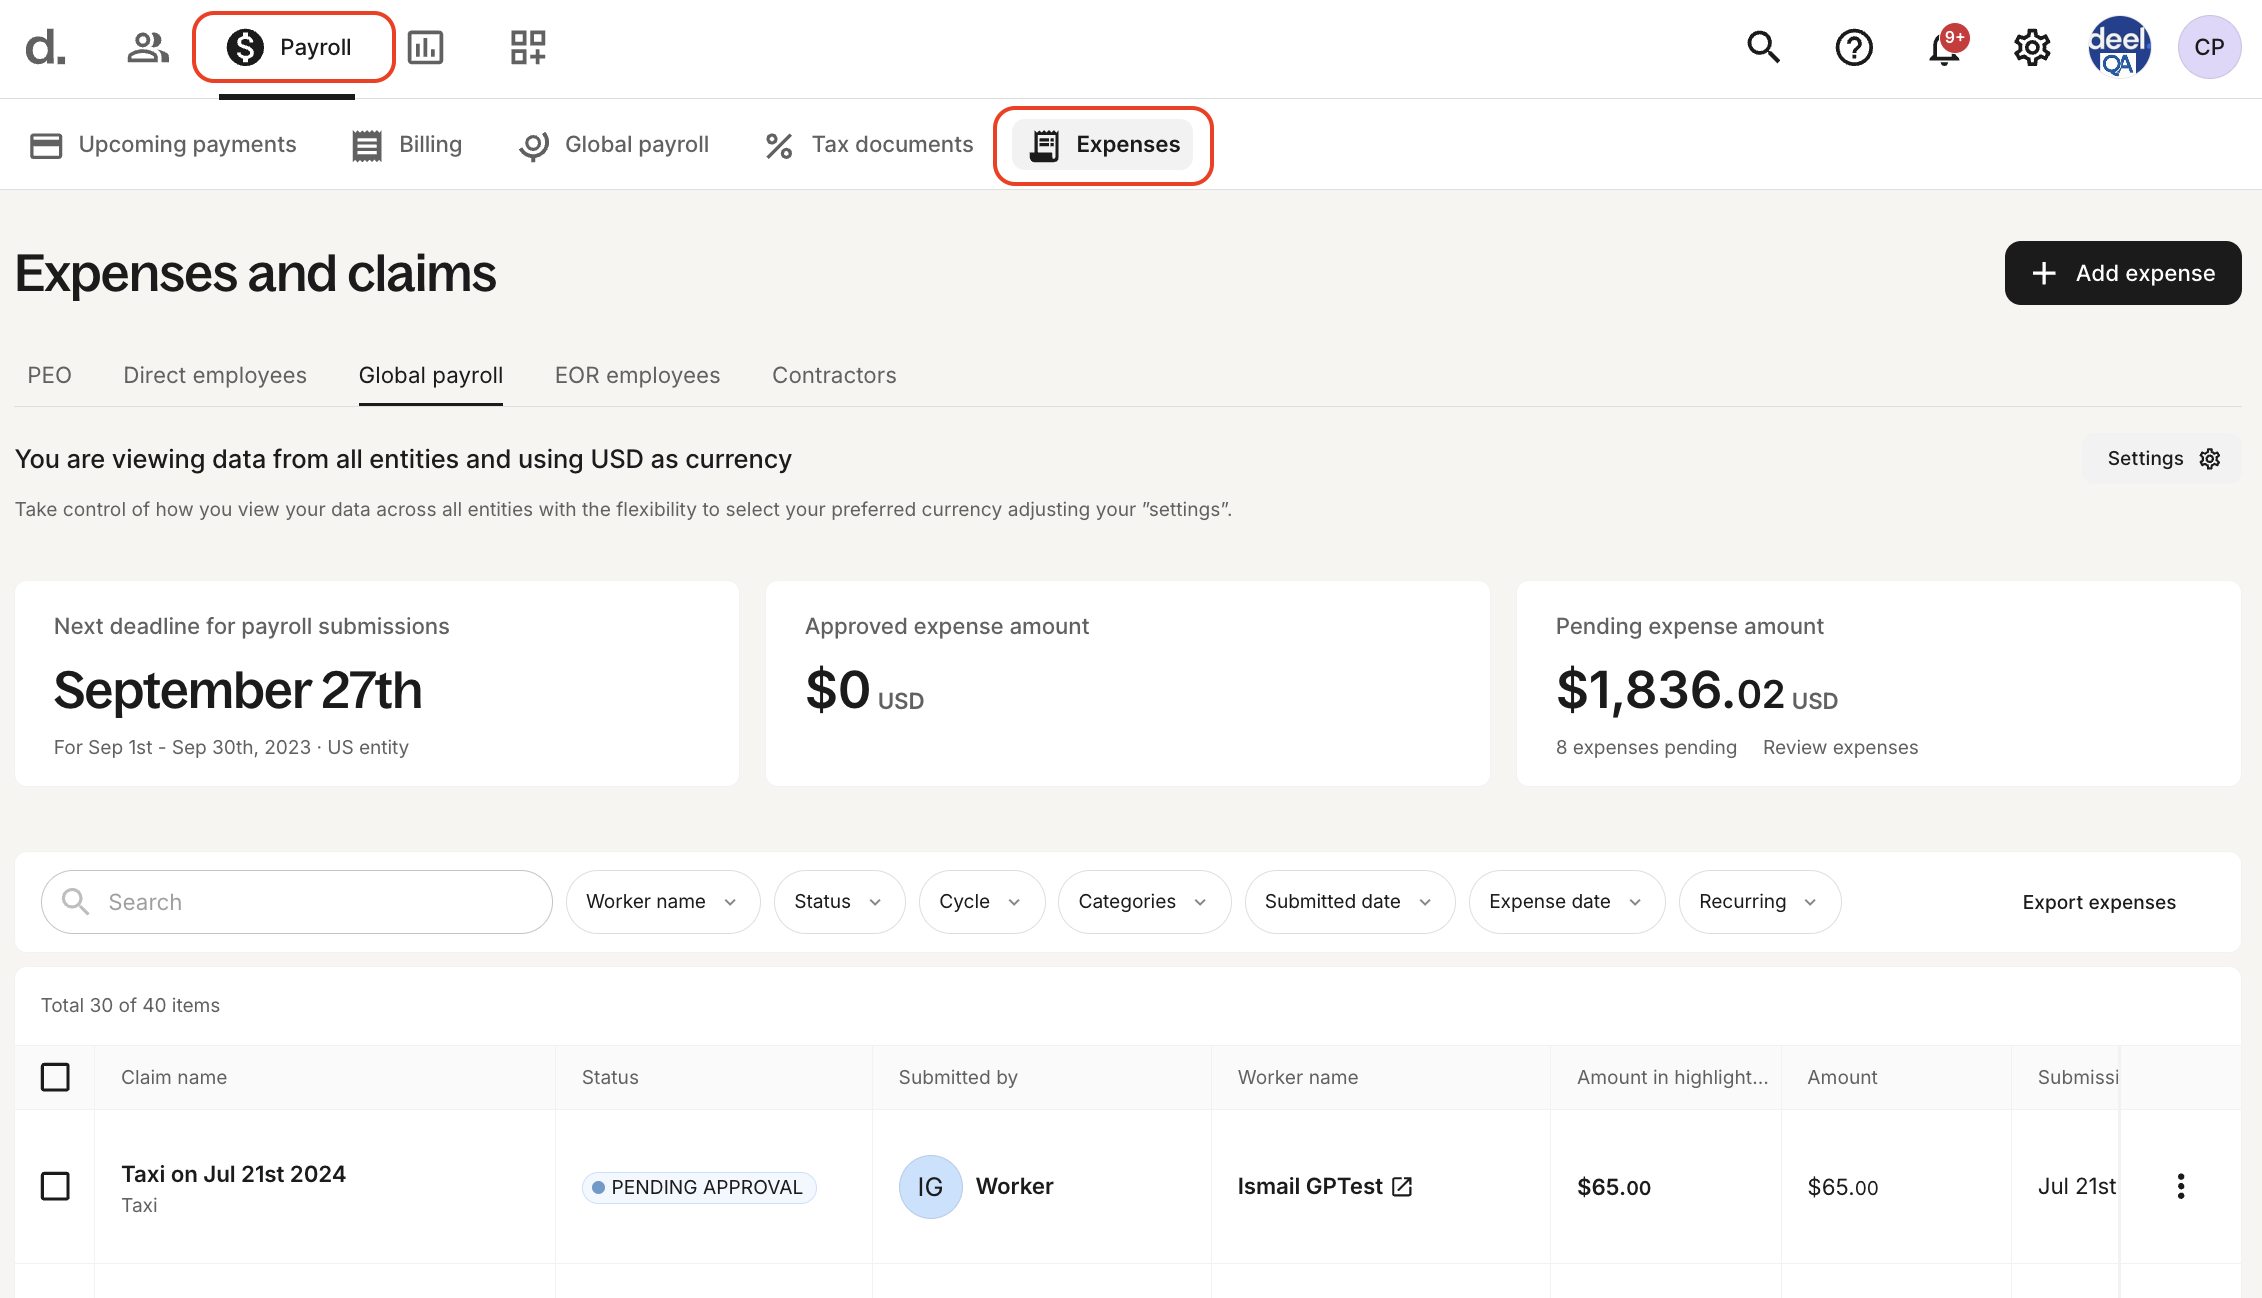Expand the Recurring filter dropdown
The width and height of the screenshot is (2262, 1298).
(x=1760, y=902)
